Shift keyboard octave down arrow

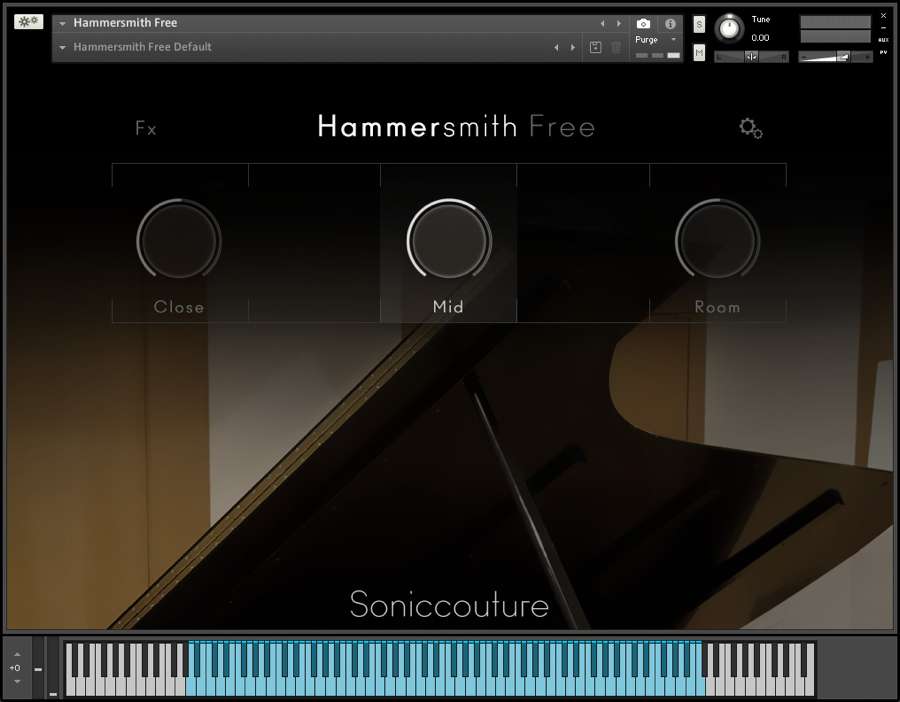coord(17,681)
